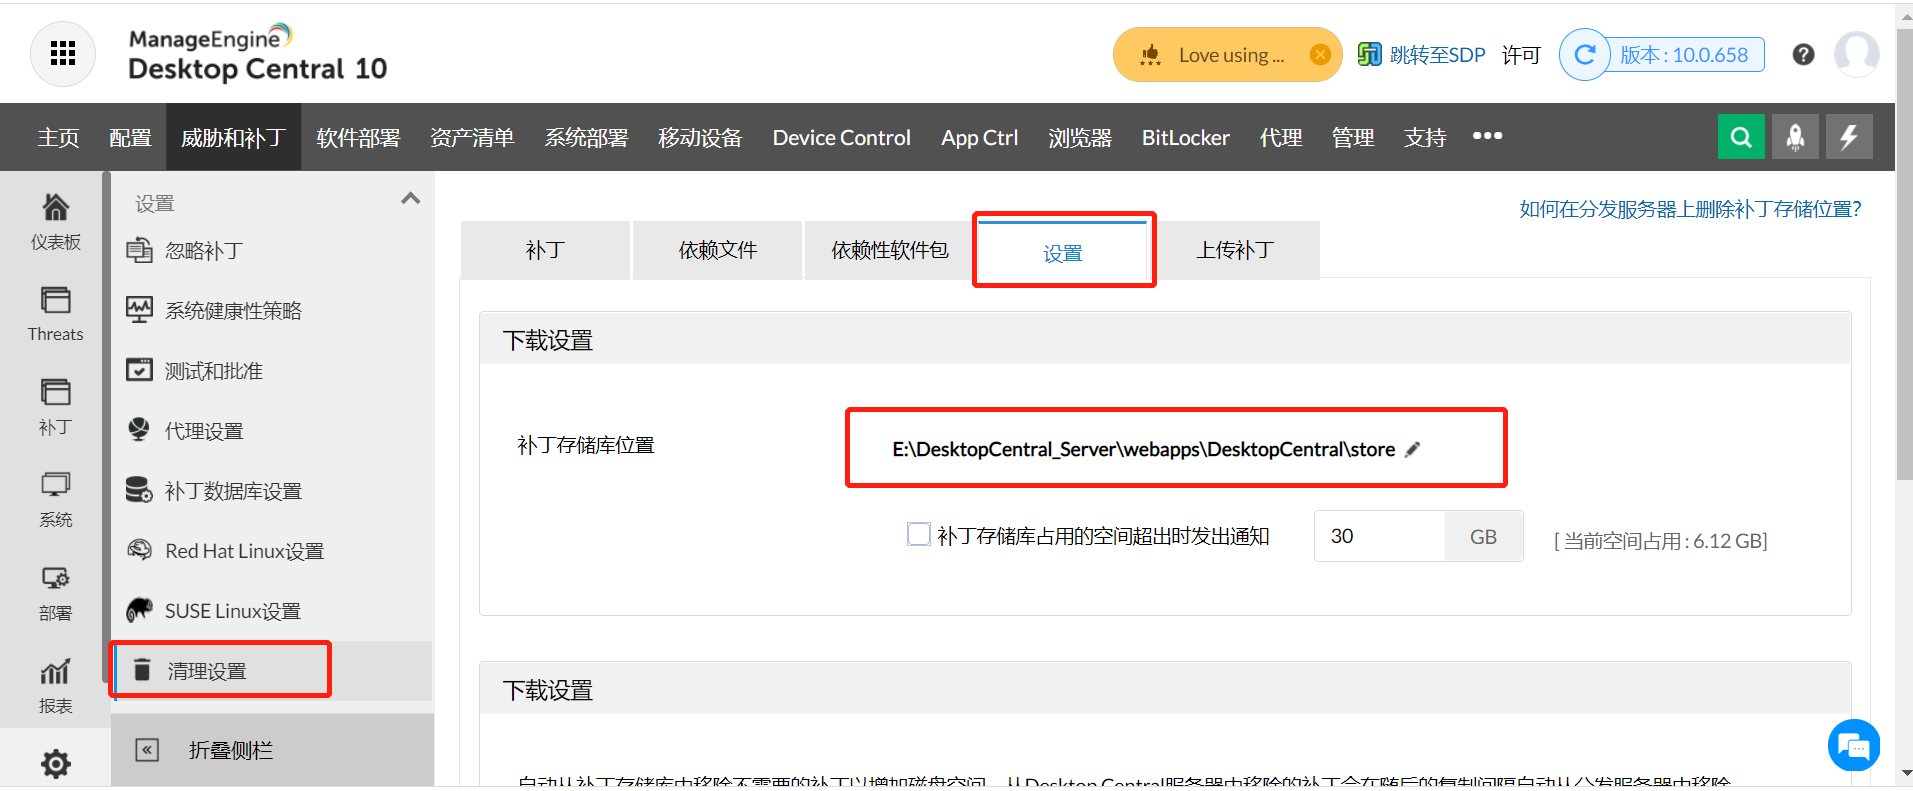1913x791 pixels.
Task: Switch to the 补丁 tab
Action: click(545, 250)
